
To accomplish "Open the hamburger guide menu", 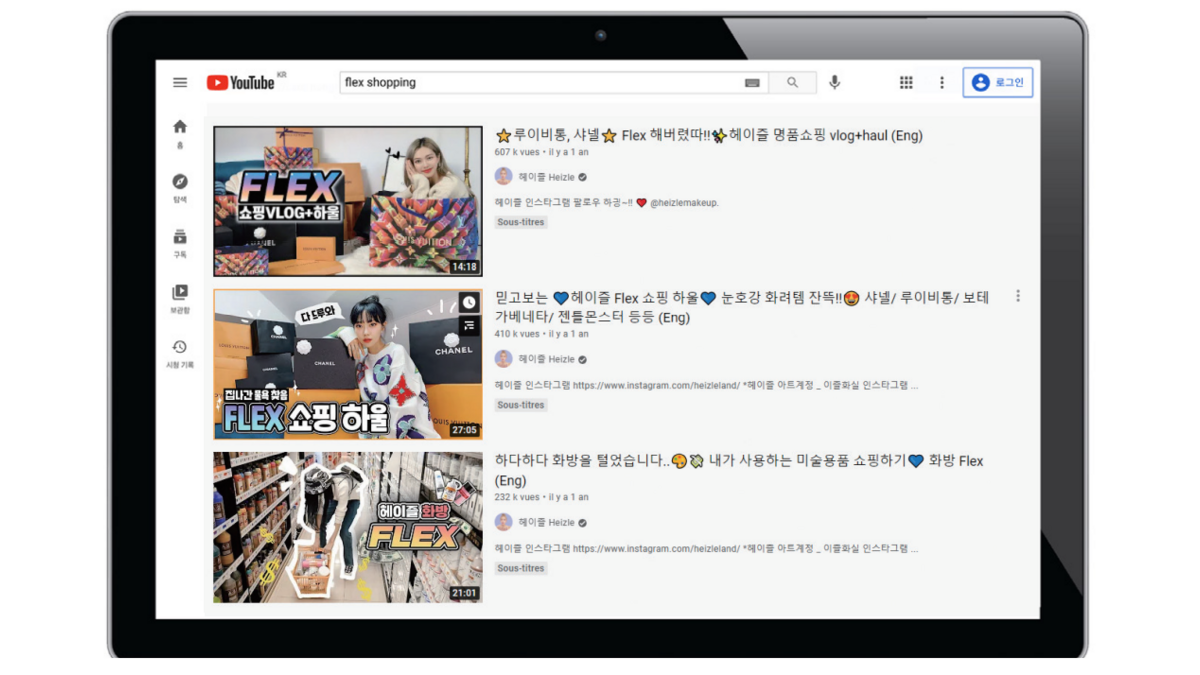I will (180, 83).
